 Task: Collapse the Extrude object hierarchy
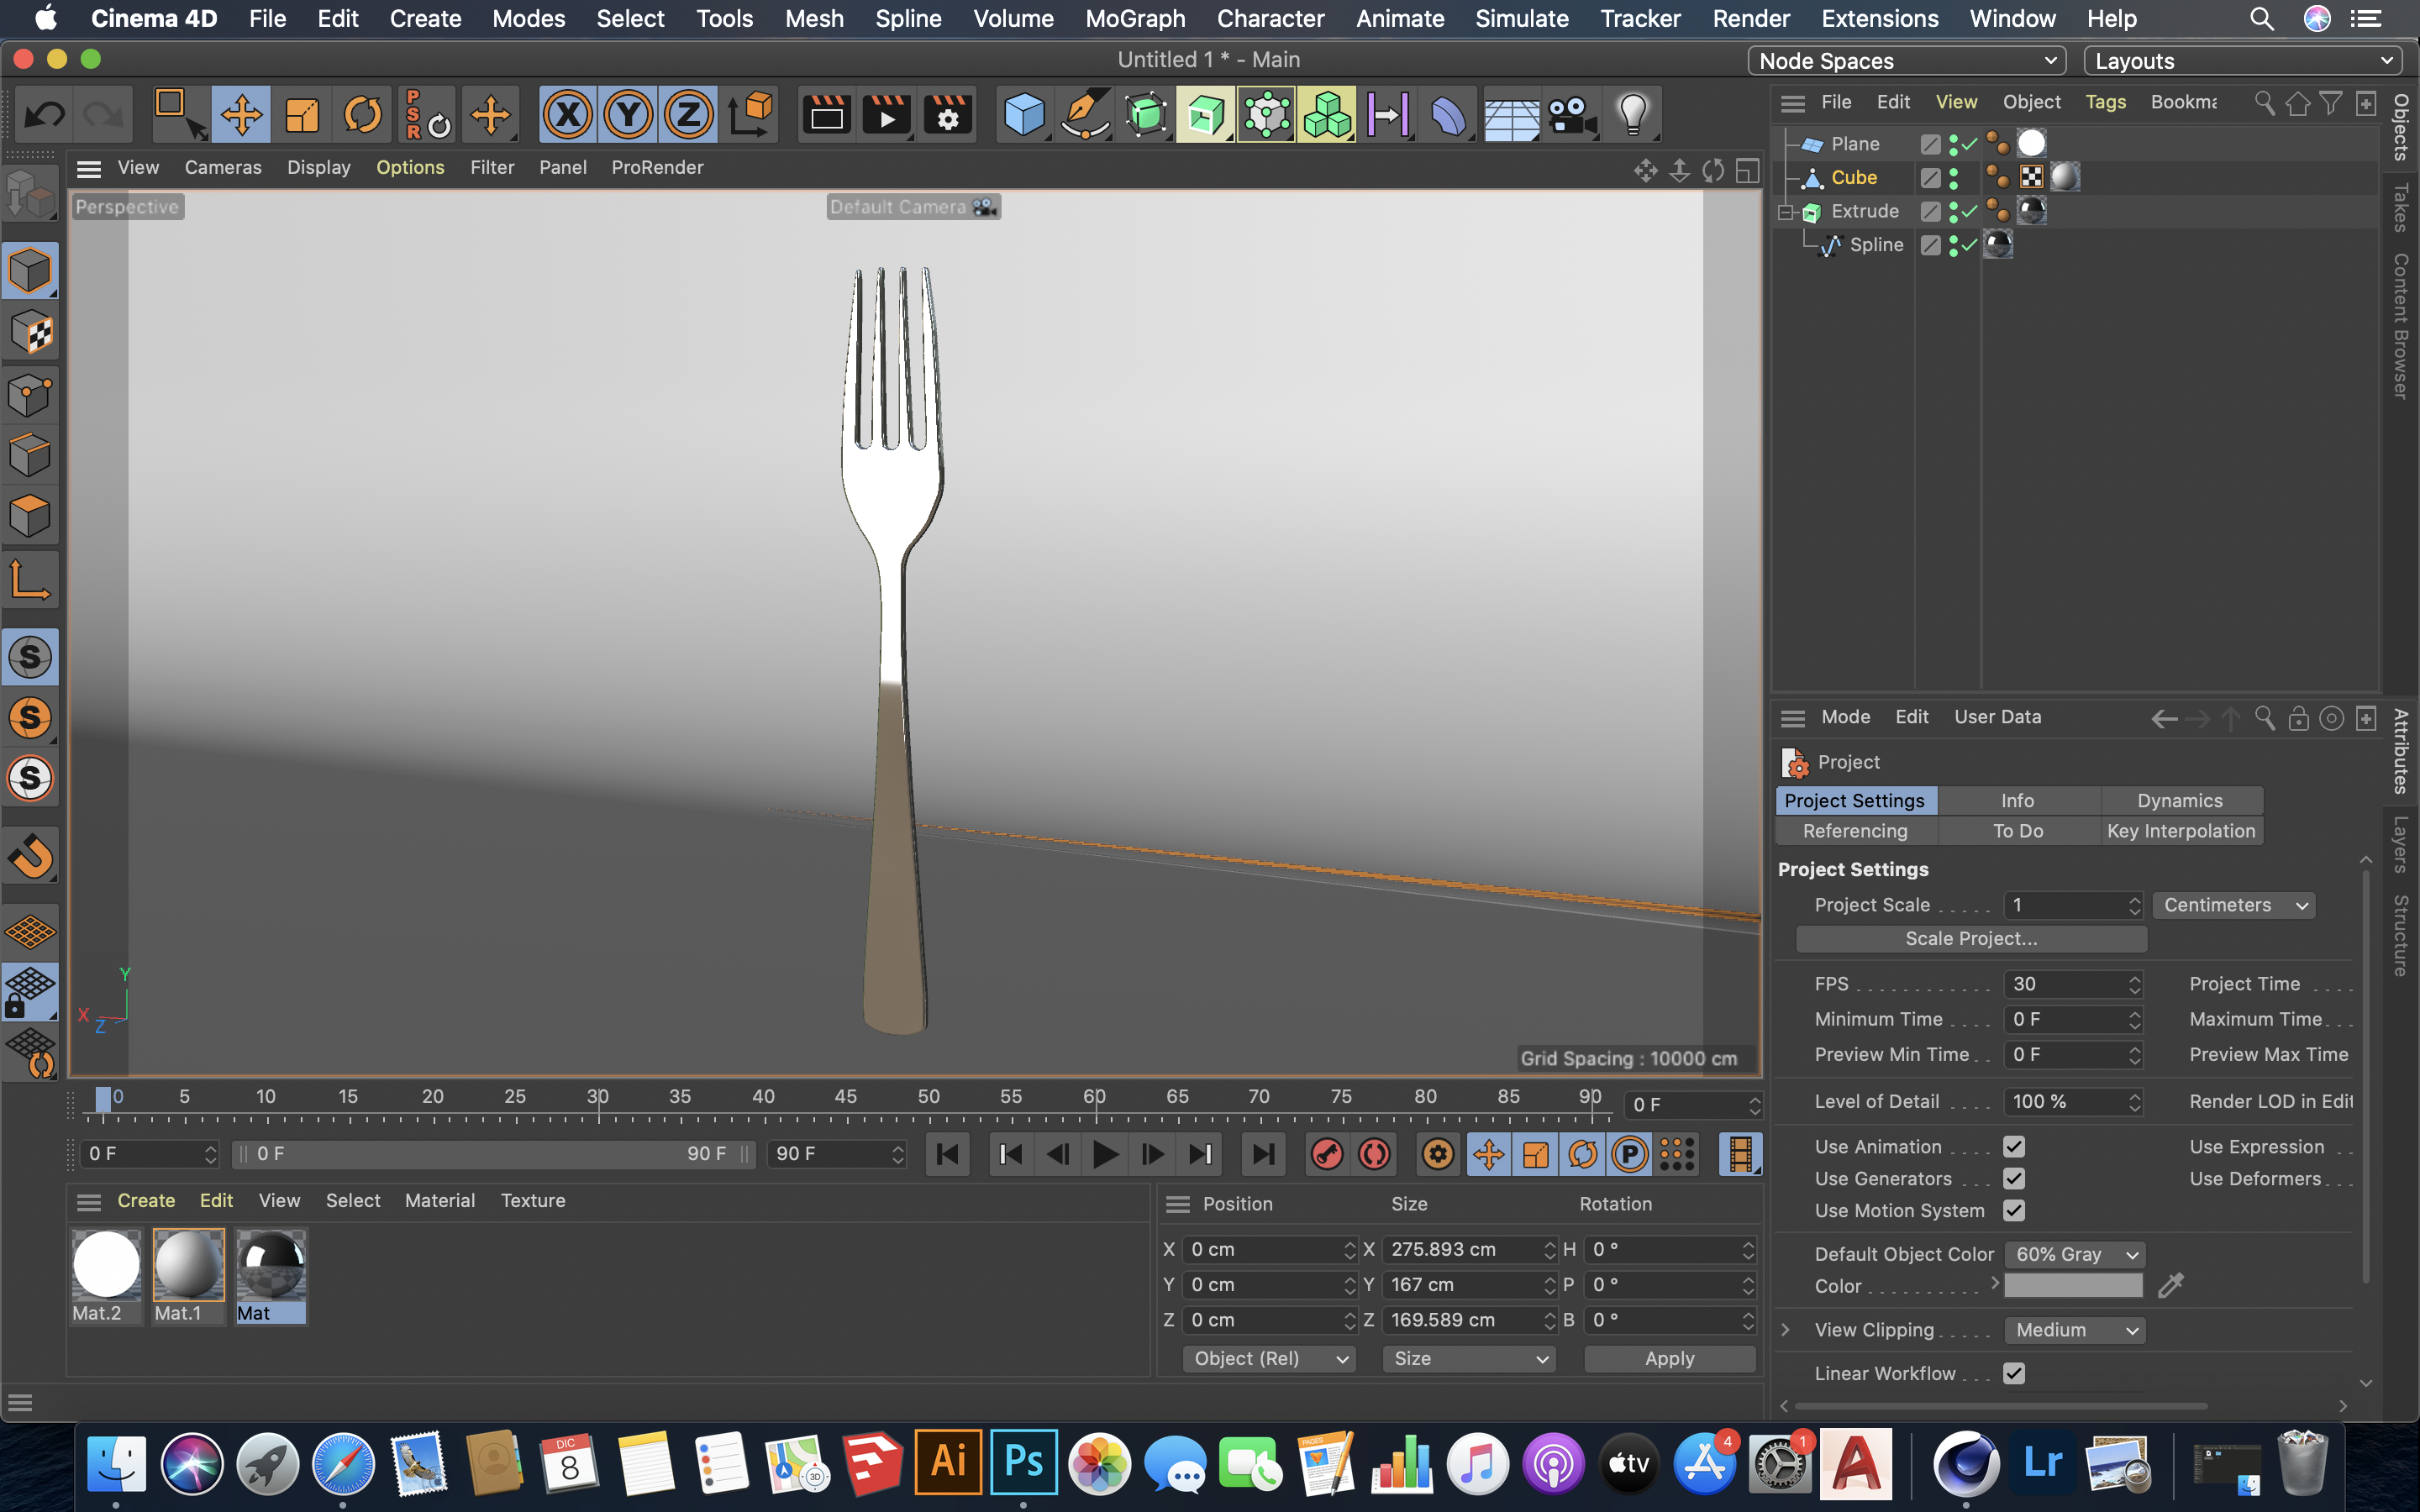[1786, 212]
